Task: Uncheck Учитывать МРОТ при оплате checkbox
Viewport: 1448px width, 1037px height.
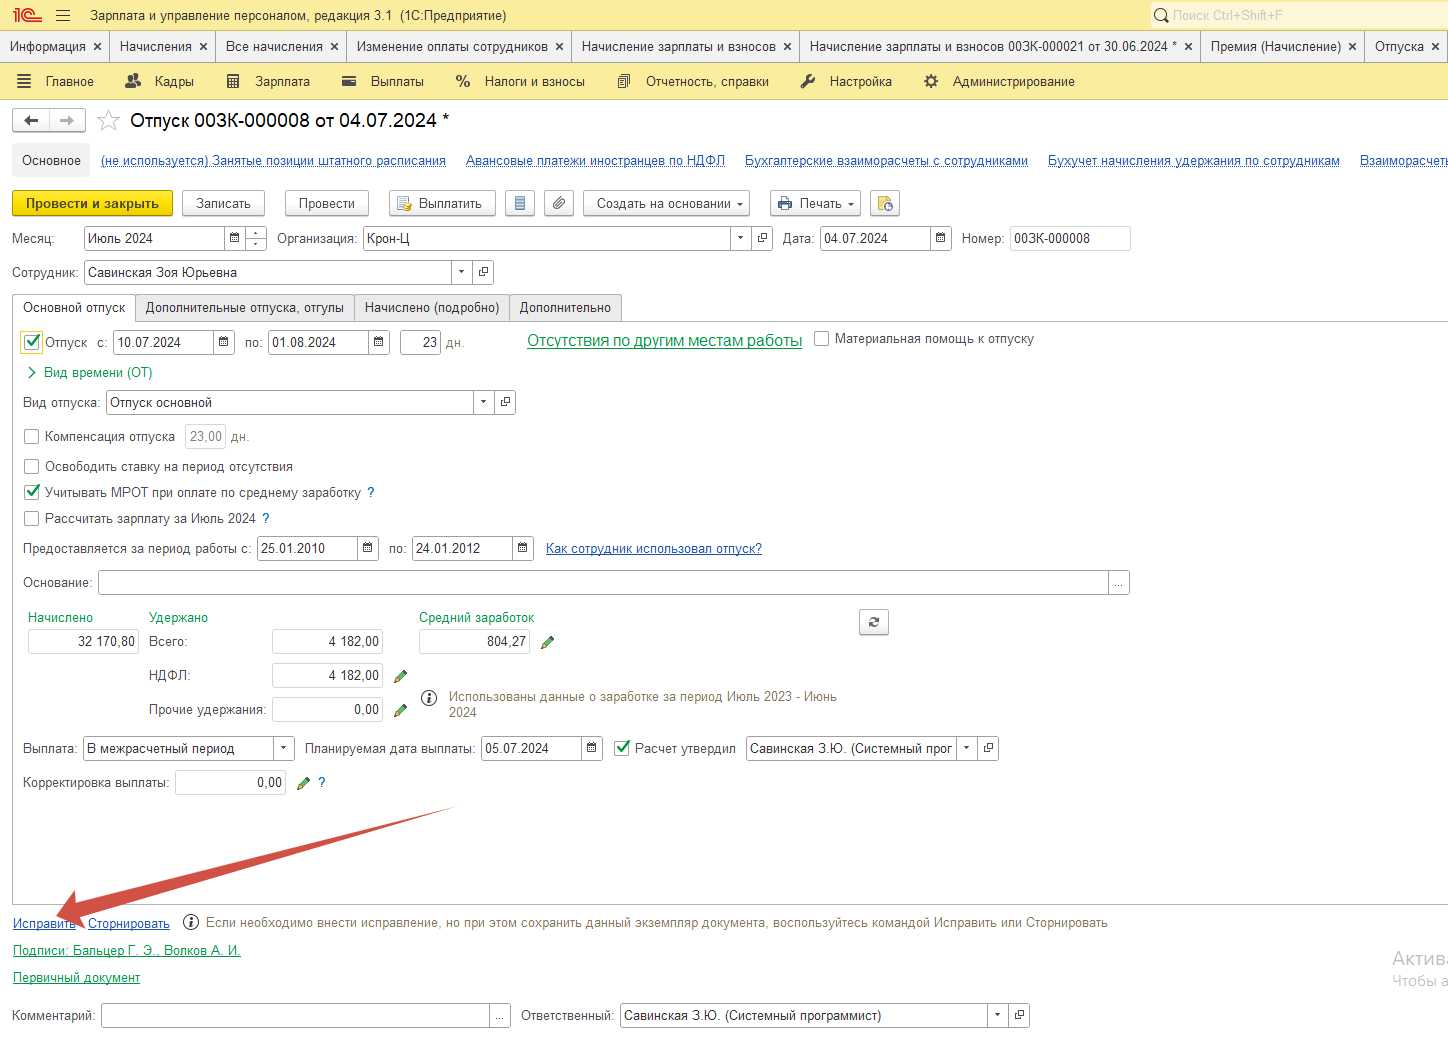Action: click(32, 492)
